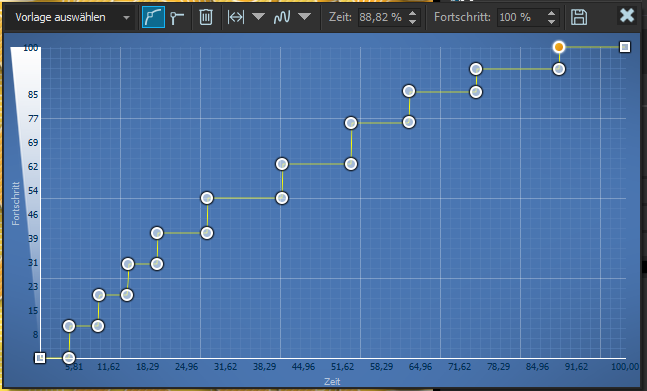
Task: Select the smooth curve point mode icon
Action: click(x=153, y=17)
